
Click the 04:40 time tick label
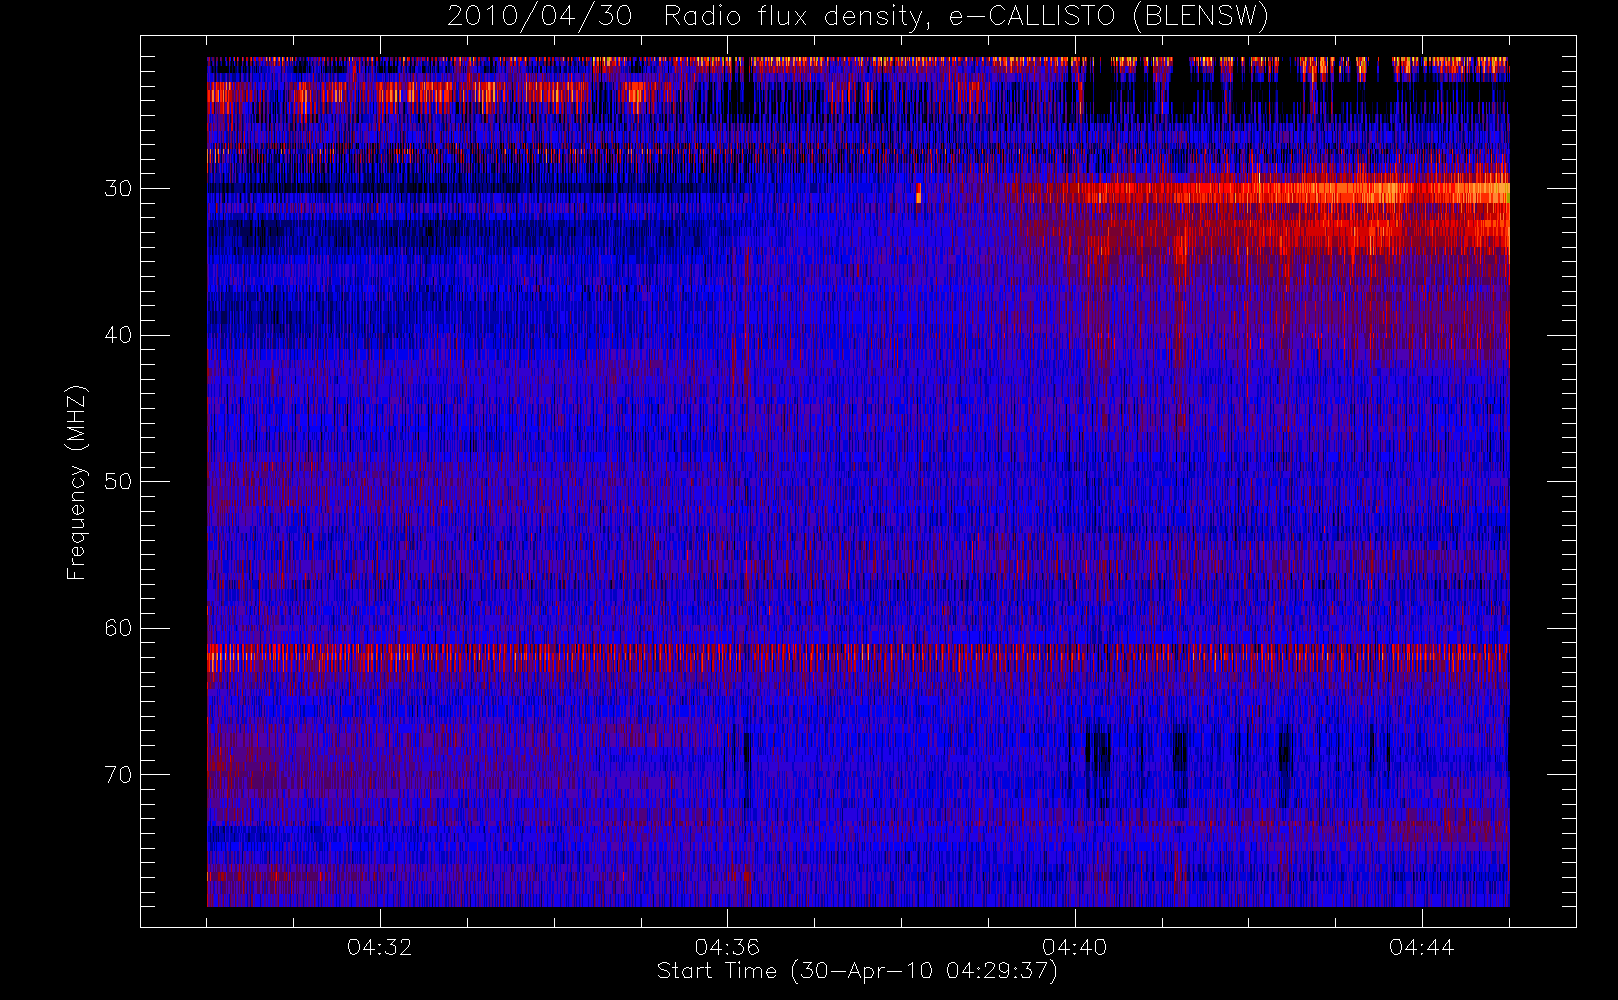click(x=1075, y=947)
